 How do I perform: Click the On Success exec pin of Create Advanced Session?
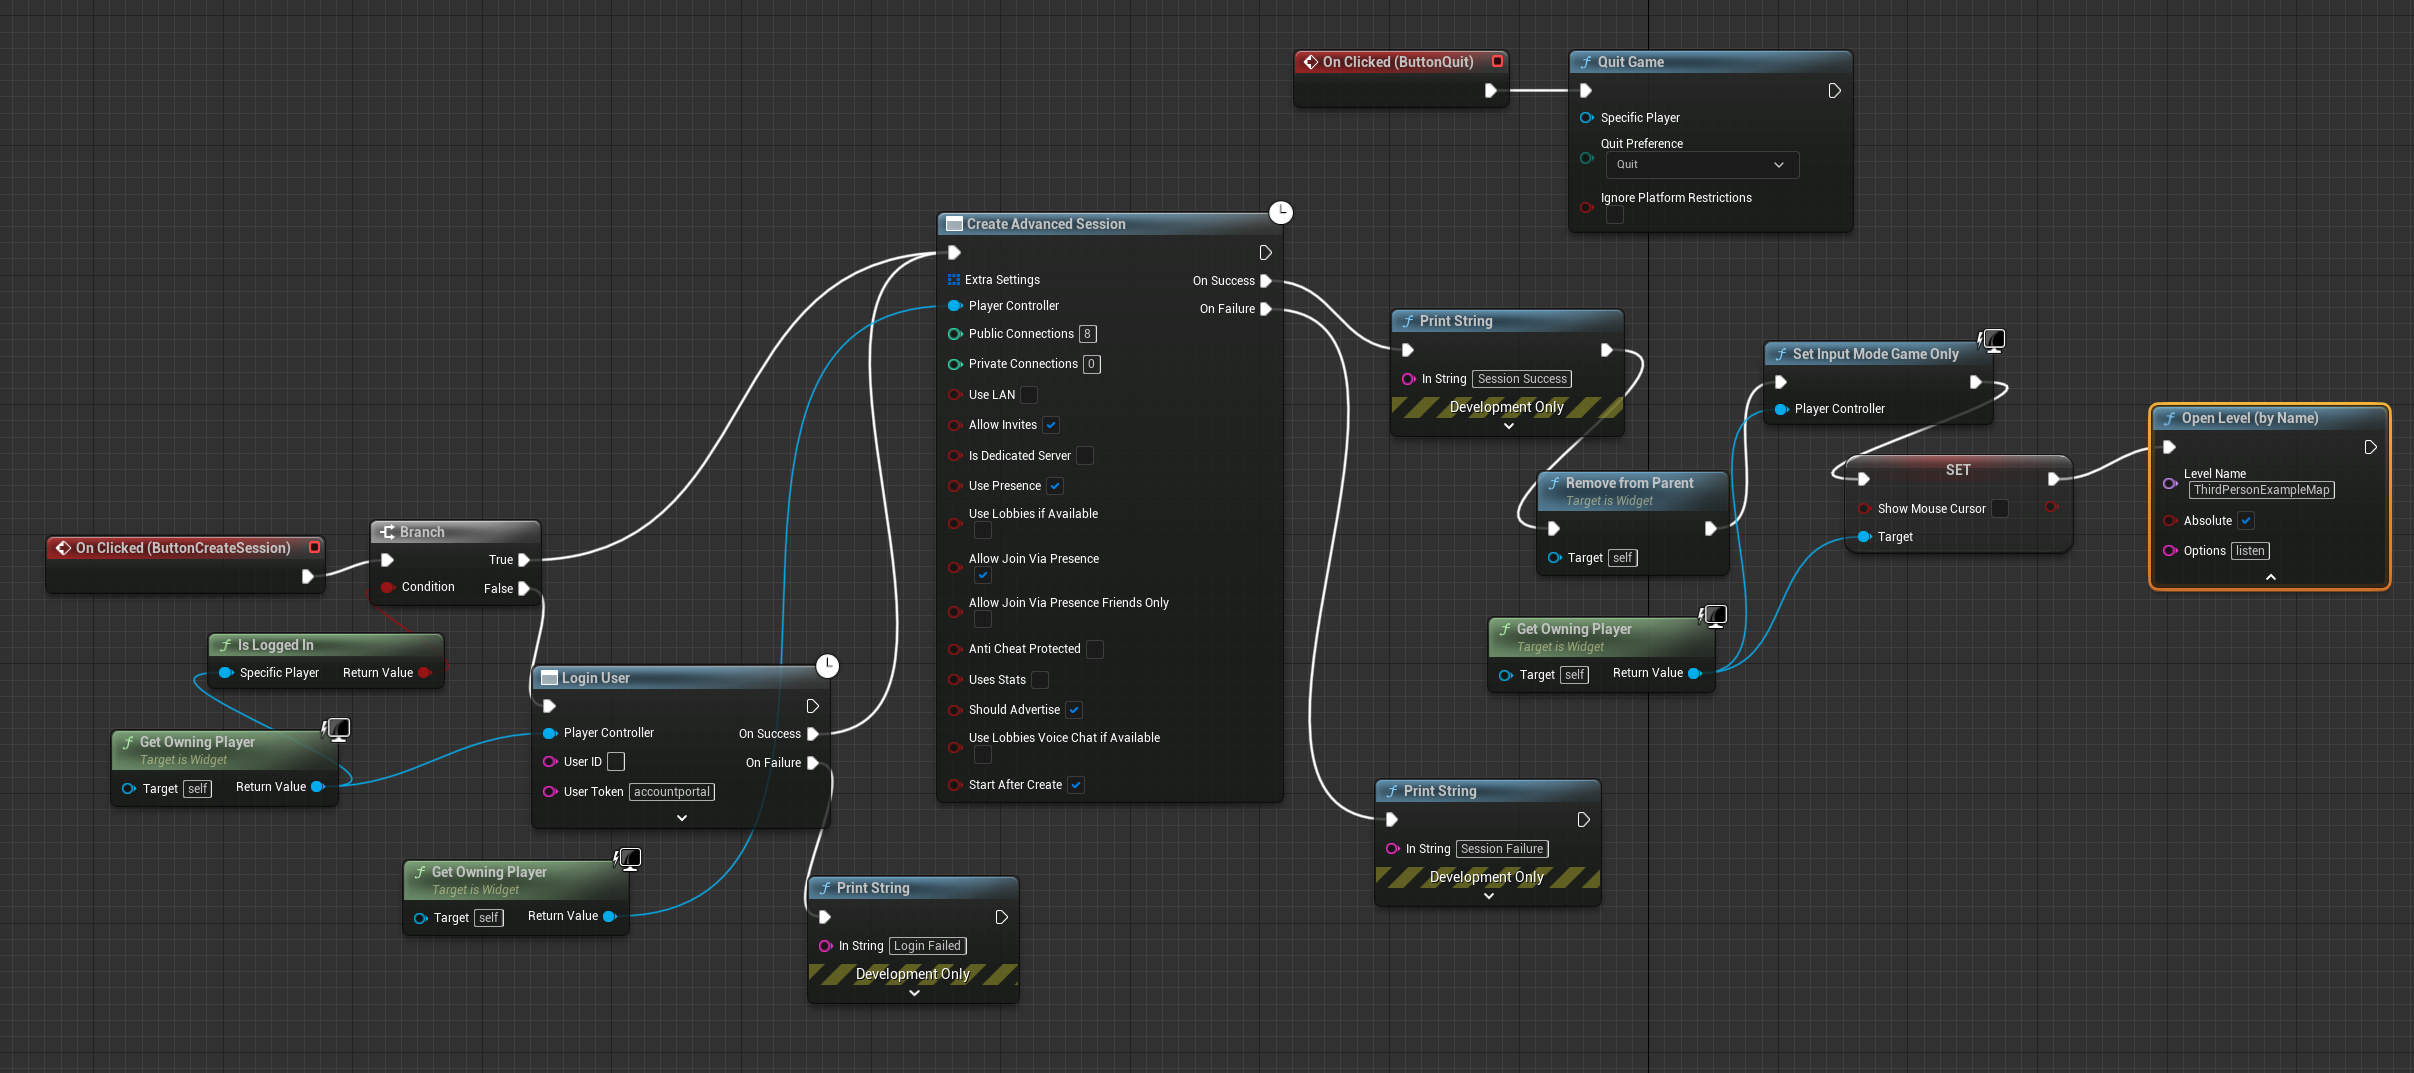click(x=1266, y=281)
